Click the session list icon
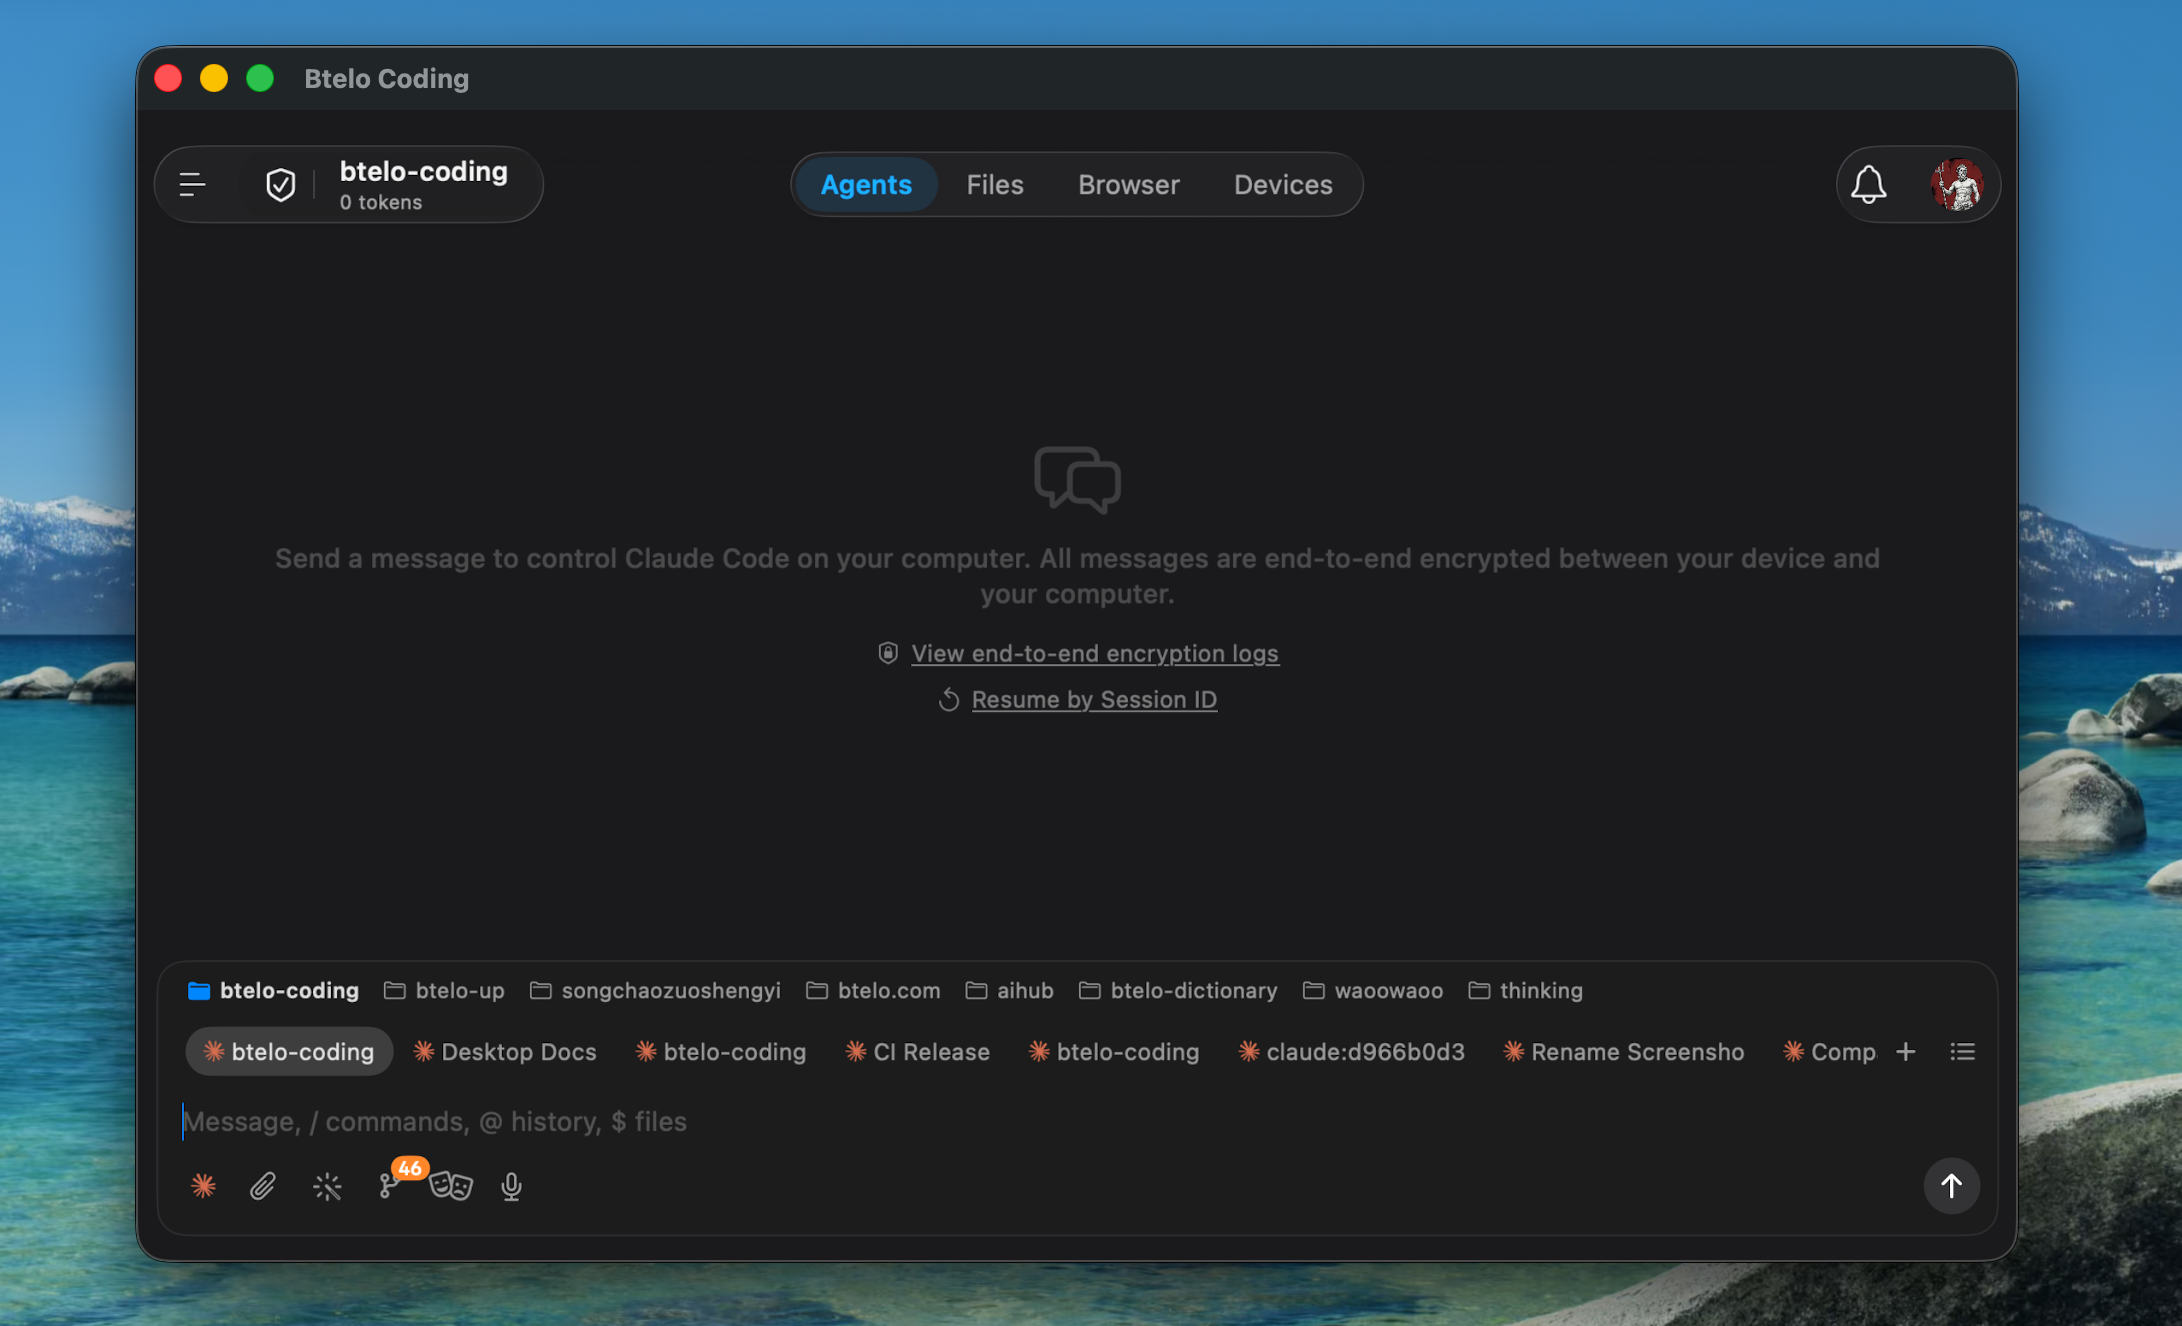Screen dimensions: 2182x1326 [x=1963, y=1051]
